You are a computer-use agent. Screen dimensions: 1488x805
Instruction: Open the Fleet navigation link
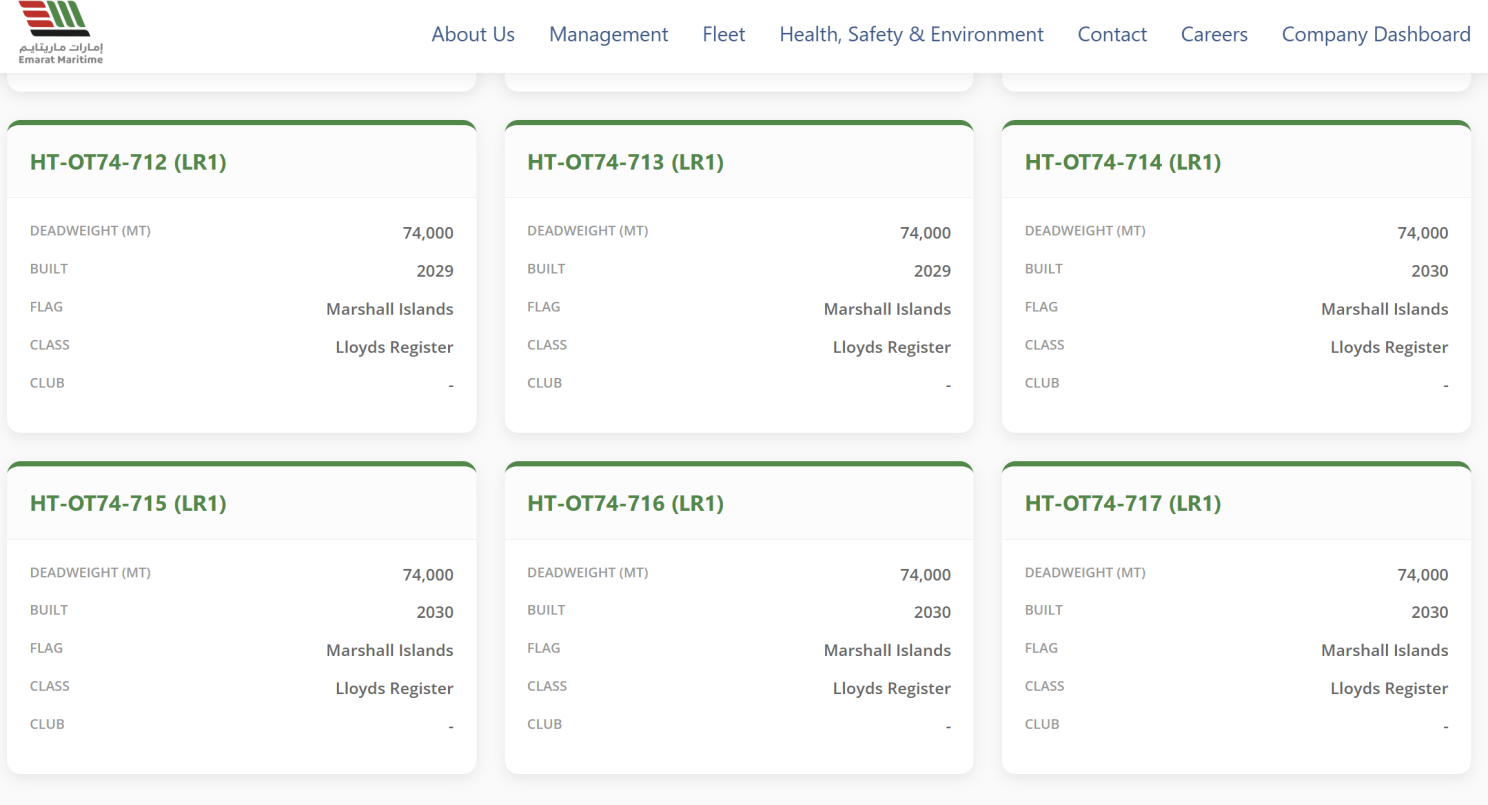click(723, 34)
